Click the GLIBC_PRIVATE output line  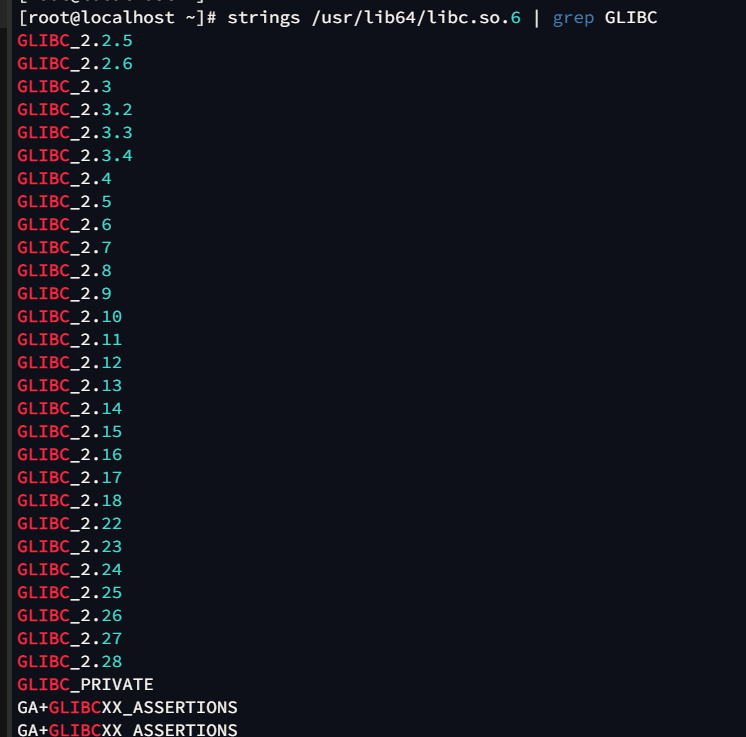(85, 685)
